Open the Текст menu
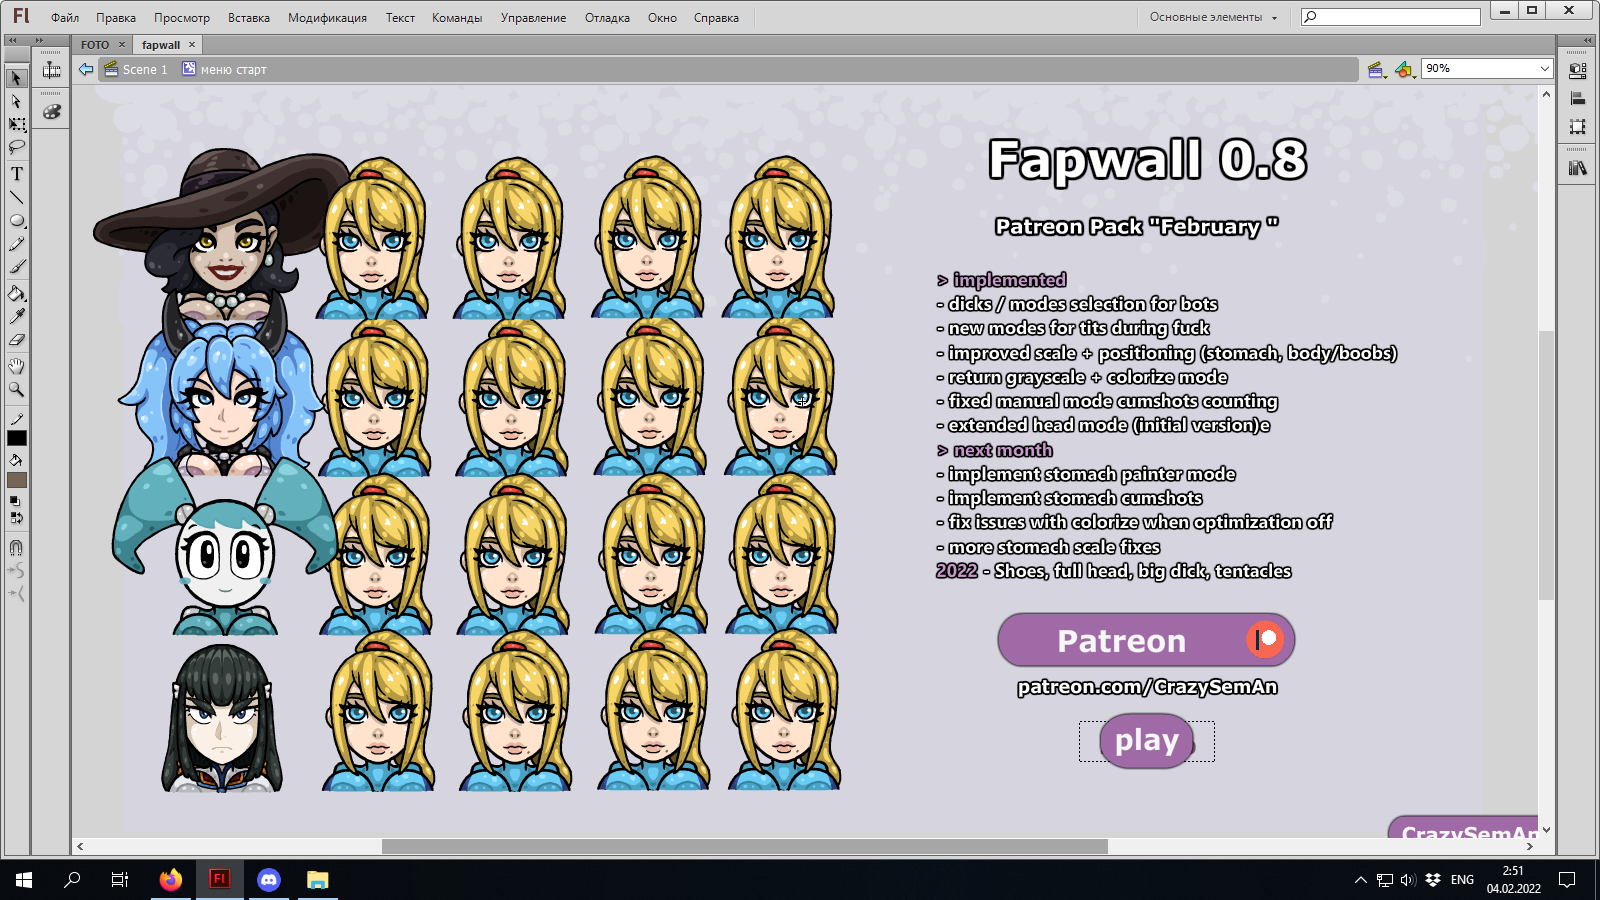The height and width of the screenshot is (900, 1600). click(400, 18)
